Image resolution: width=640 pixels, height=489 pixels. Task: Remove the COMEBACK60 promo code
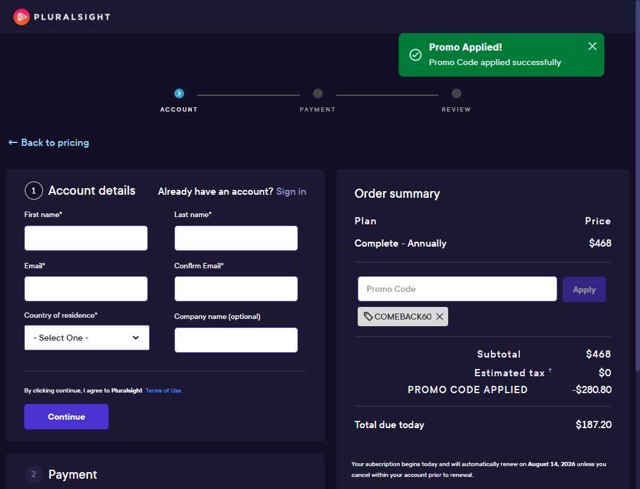click(440, 317)
